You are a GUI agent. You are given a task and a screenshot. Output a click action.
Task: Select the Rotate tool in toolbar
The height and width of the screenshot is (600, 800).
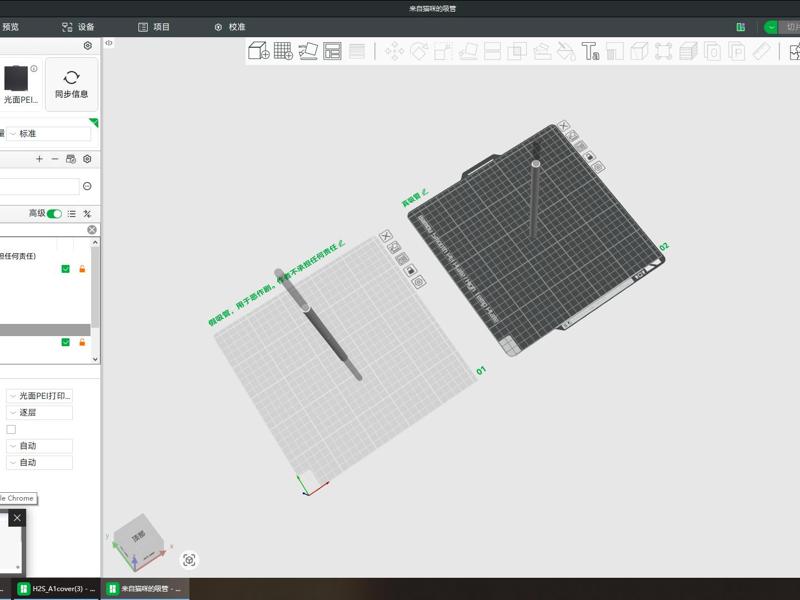(419, 51)
